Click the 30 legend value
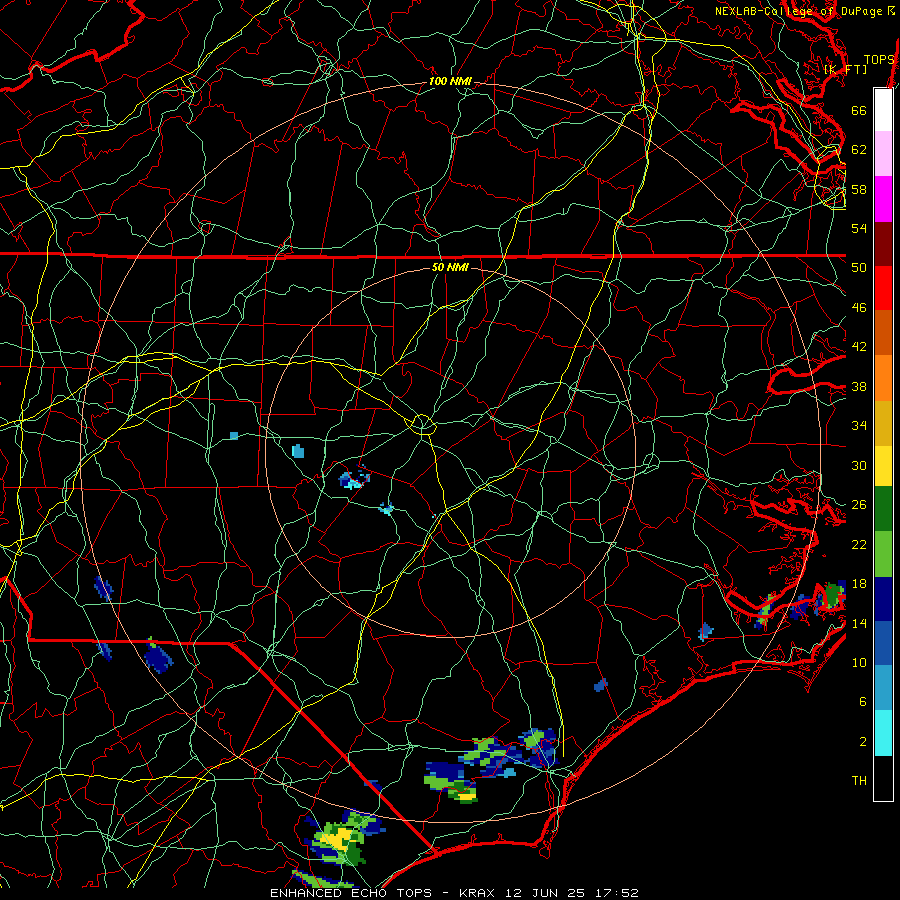Image resolution: width=900 pixels, height=900 pixels. coord(859,465)
